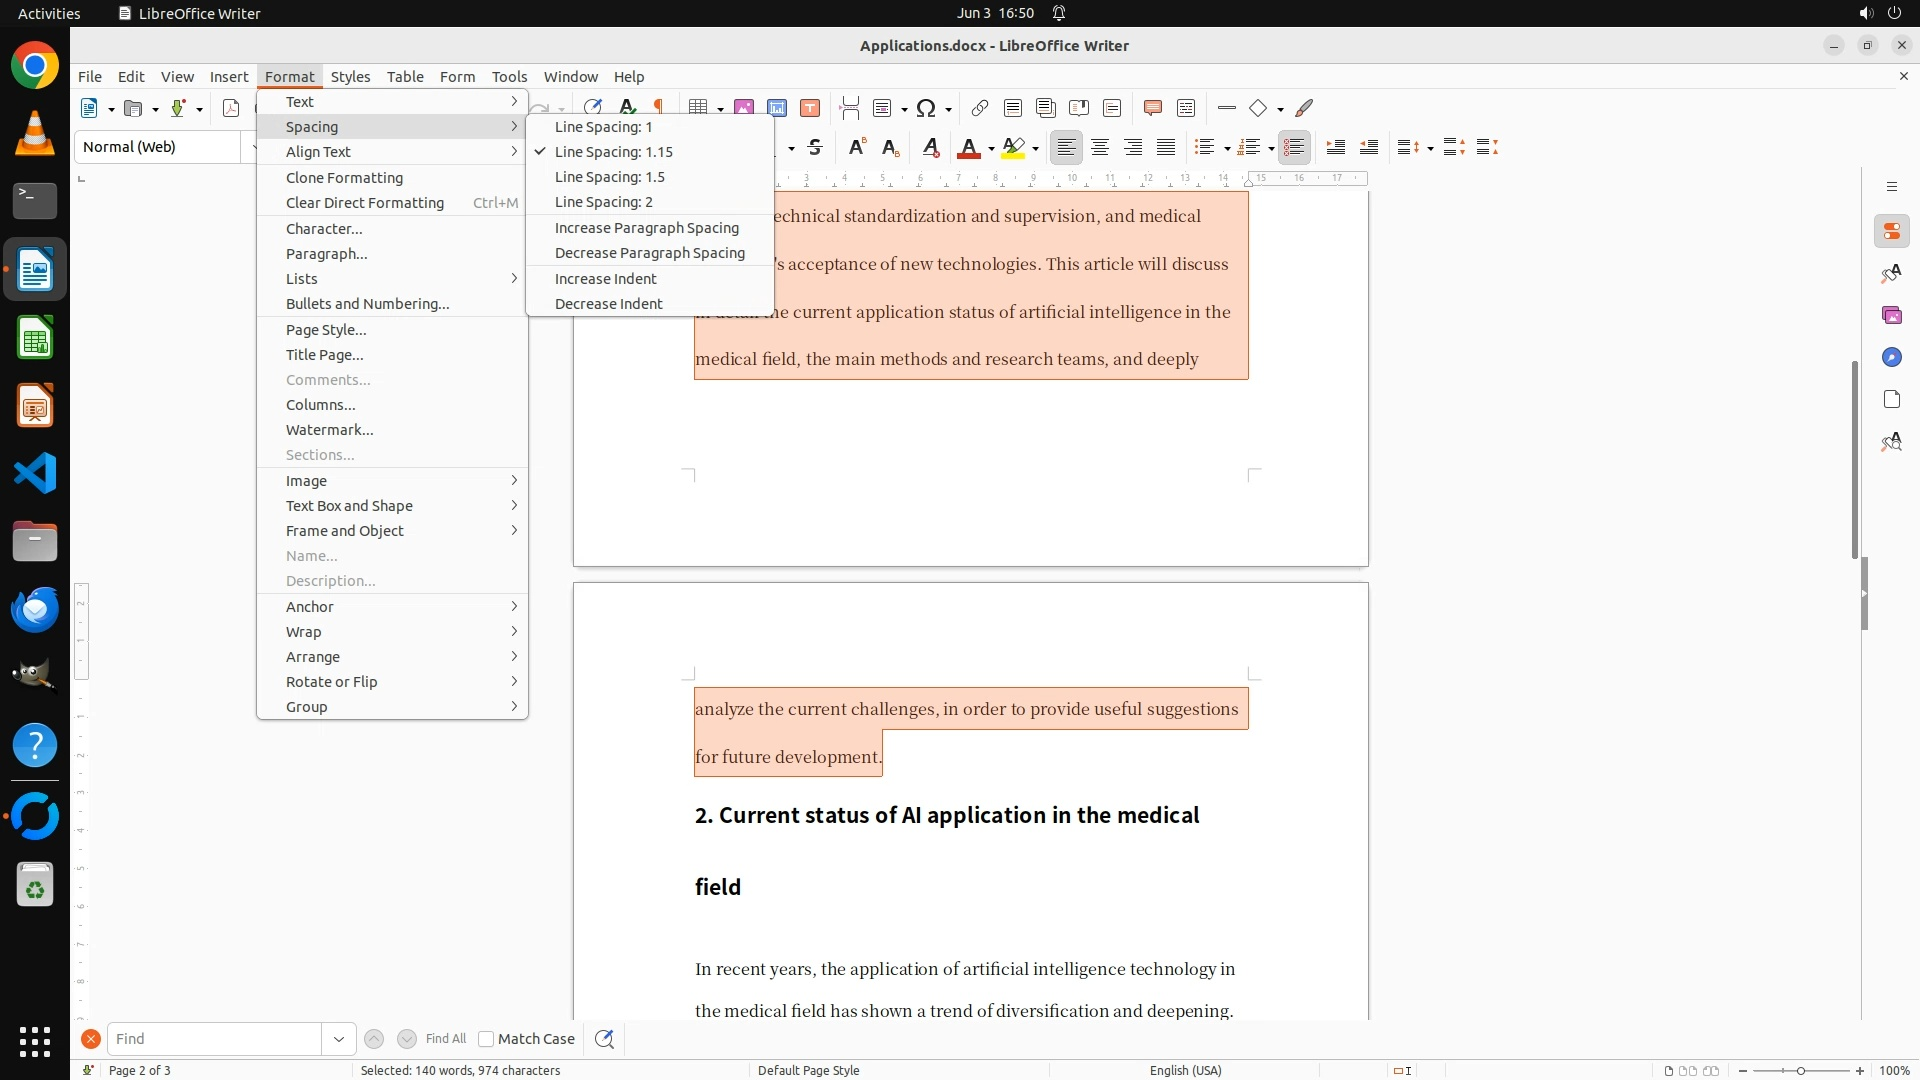Insert a special character with Omega icon
This screenshot has height=1080, width=1920.
click(926, 108)
